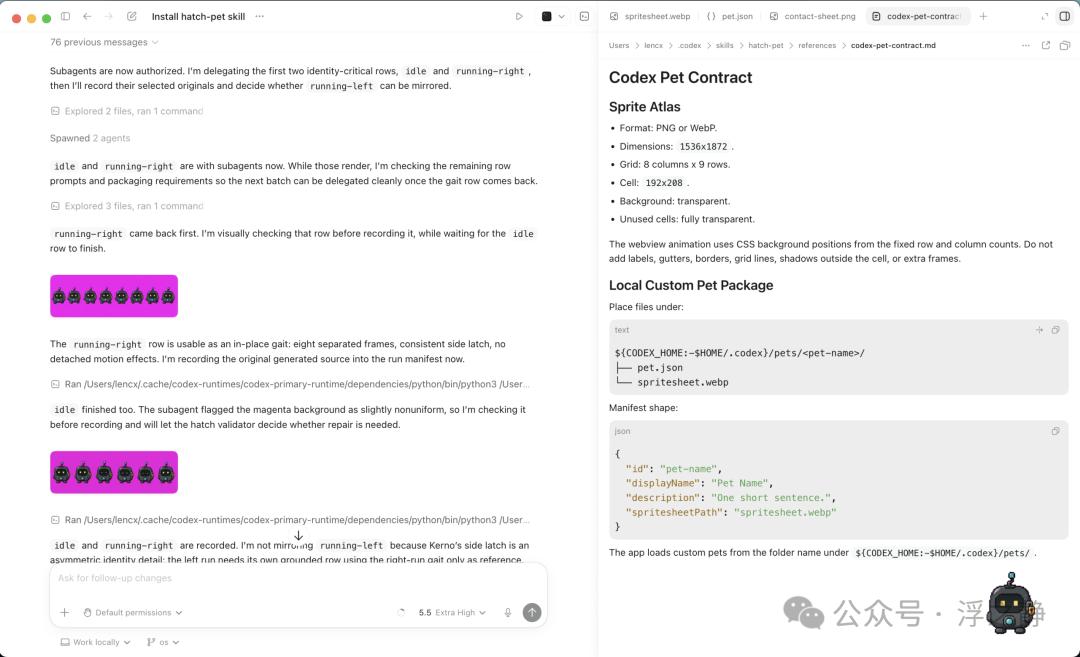Toggle the right side panel icon
This screenshot has width=1080, height=657.
1065,17
